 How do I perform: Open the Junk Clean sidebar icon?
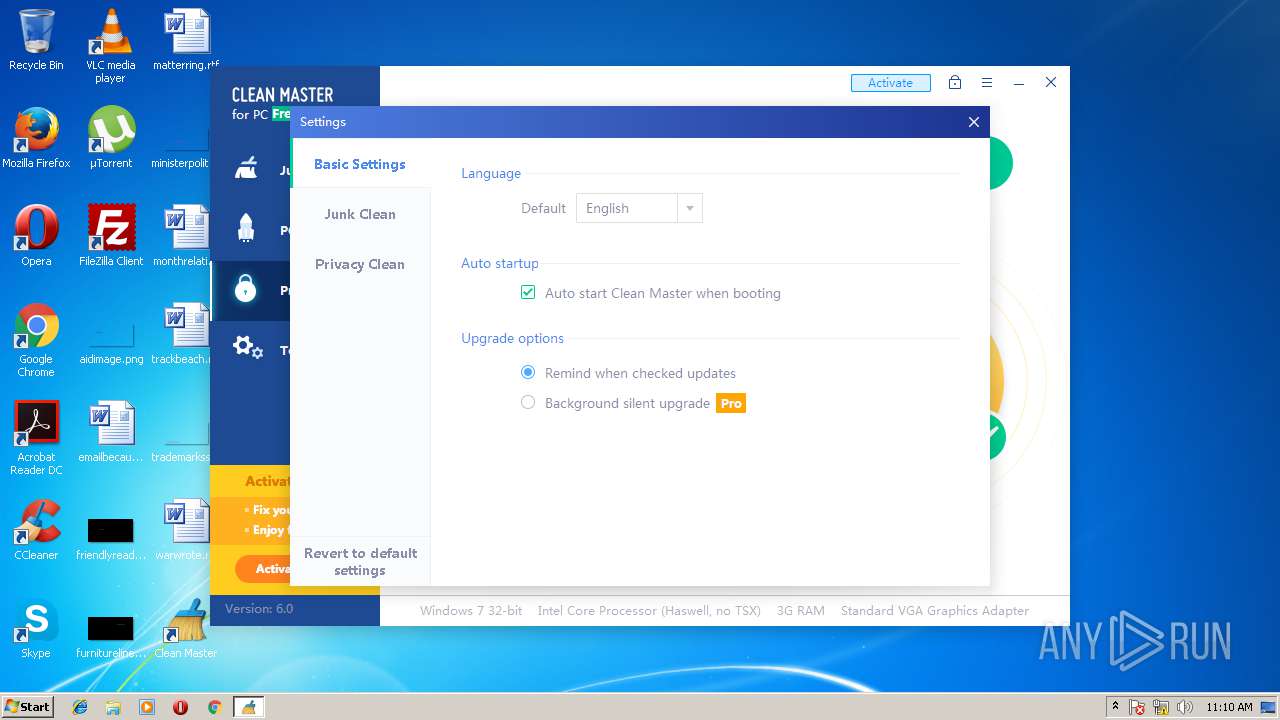pyautogui.click(x=246, y=168)
